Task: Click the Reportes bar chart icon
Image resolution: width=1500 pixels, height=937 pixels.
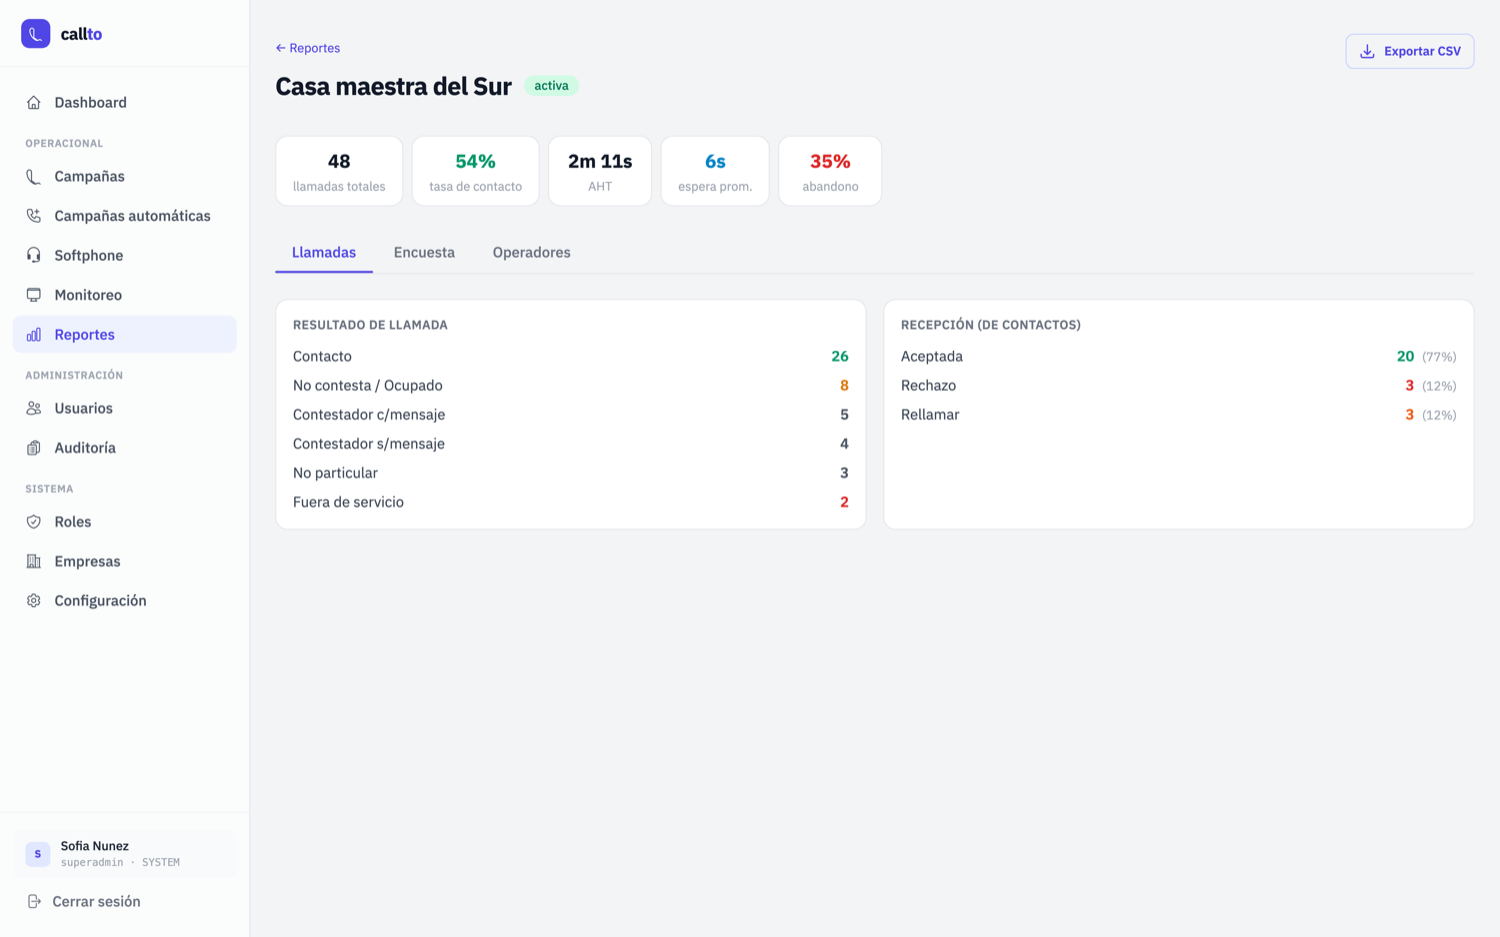Action: pos(34,334)
